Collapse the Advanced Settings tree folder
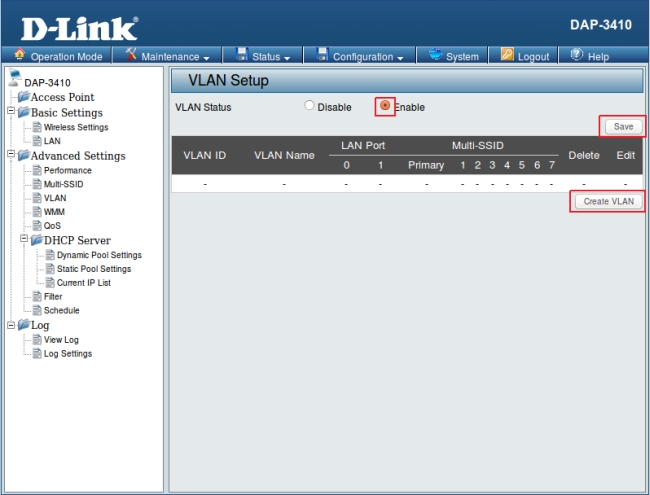The height and width of the screenshot is (495, 650). 10,156
